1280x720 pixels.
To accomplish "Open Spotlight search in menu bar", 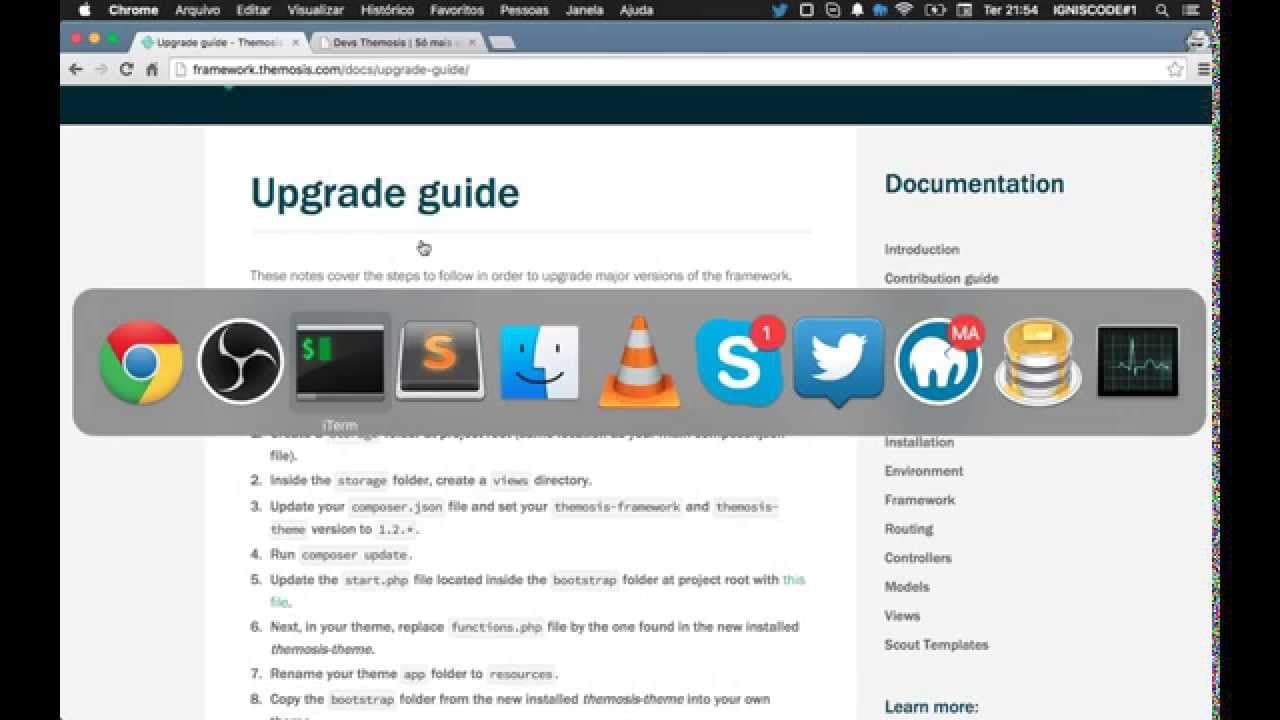I will [1162, 10].
